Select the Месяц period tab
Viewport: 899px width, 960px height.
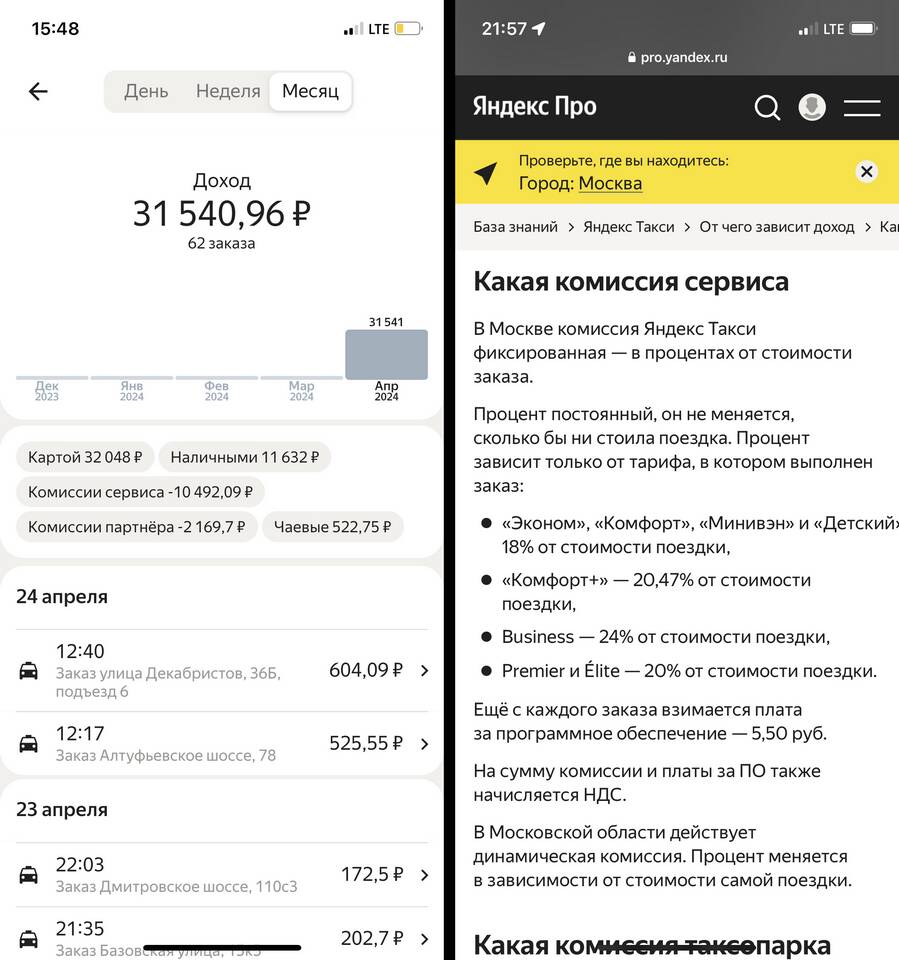tap(310, 91)
